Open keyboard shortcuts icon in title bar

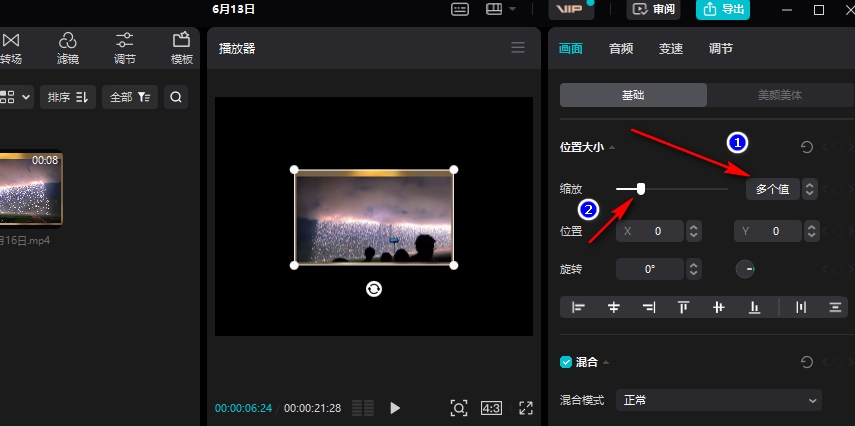pos(460,9)
